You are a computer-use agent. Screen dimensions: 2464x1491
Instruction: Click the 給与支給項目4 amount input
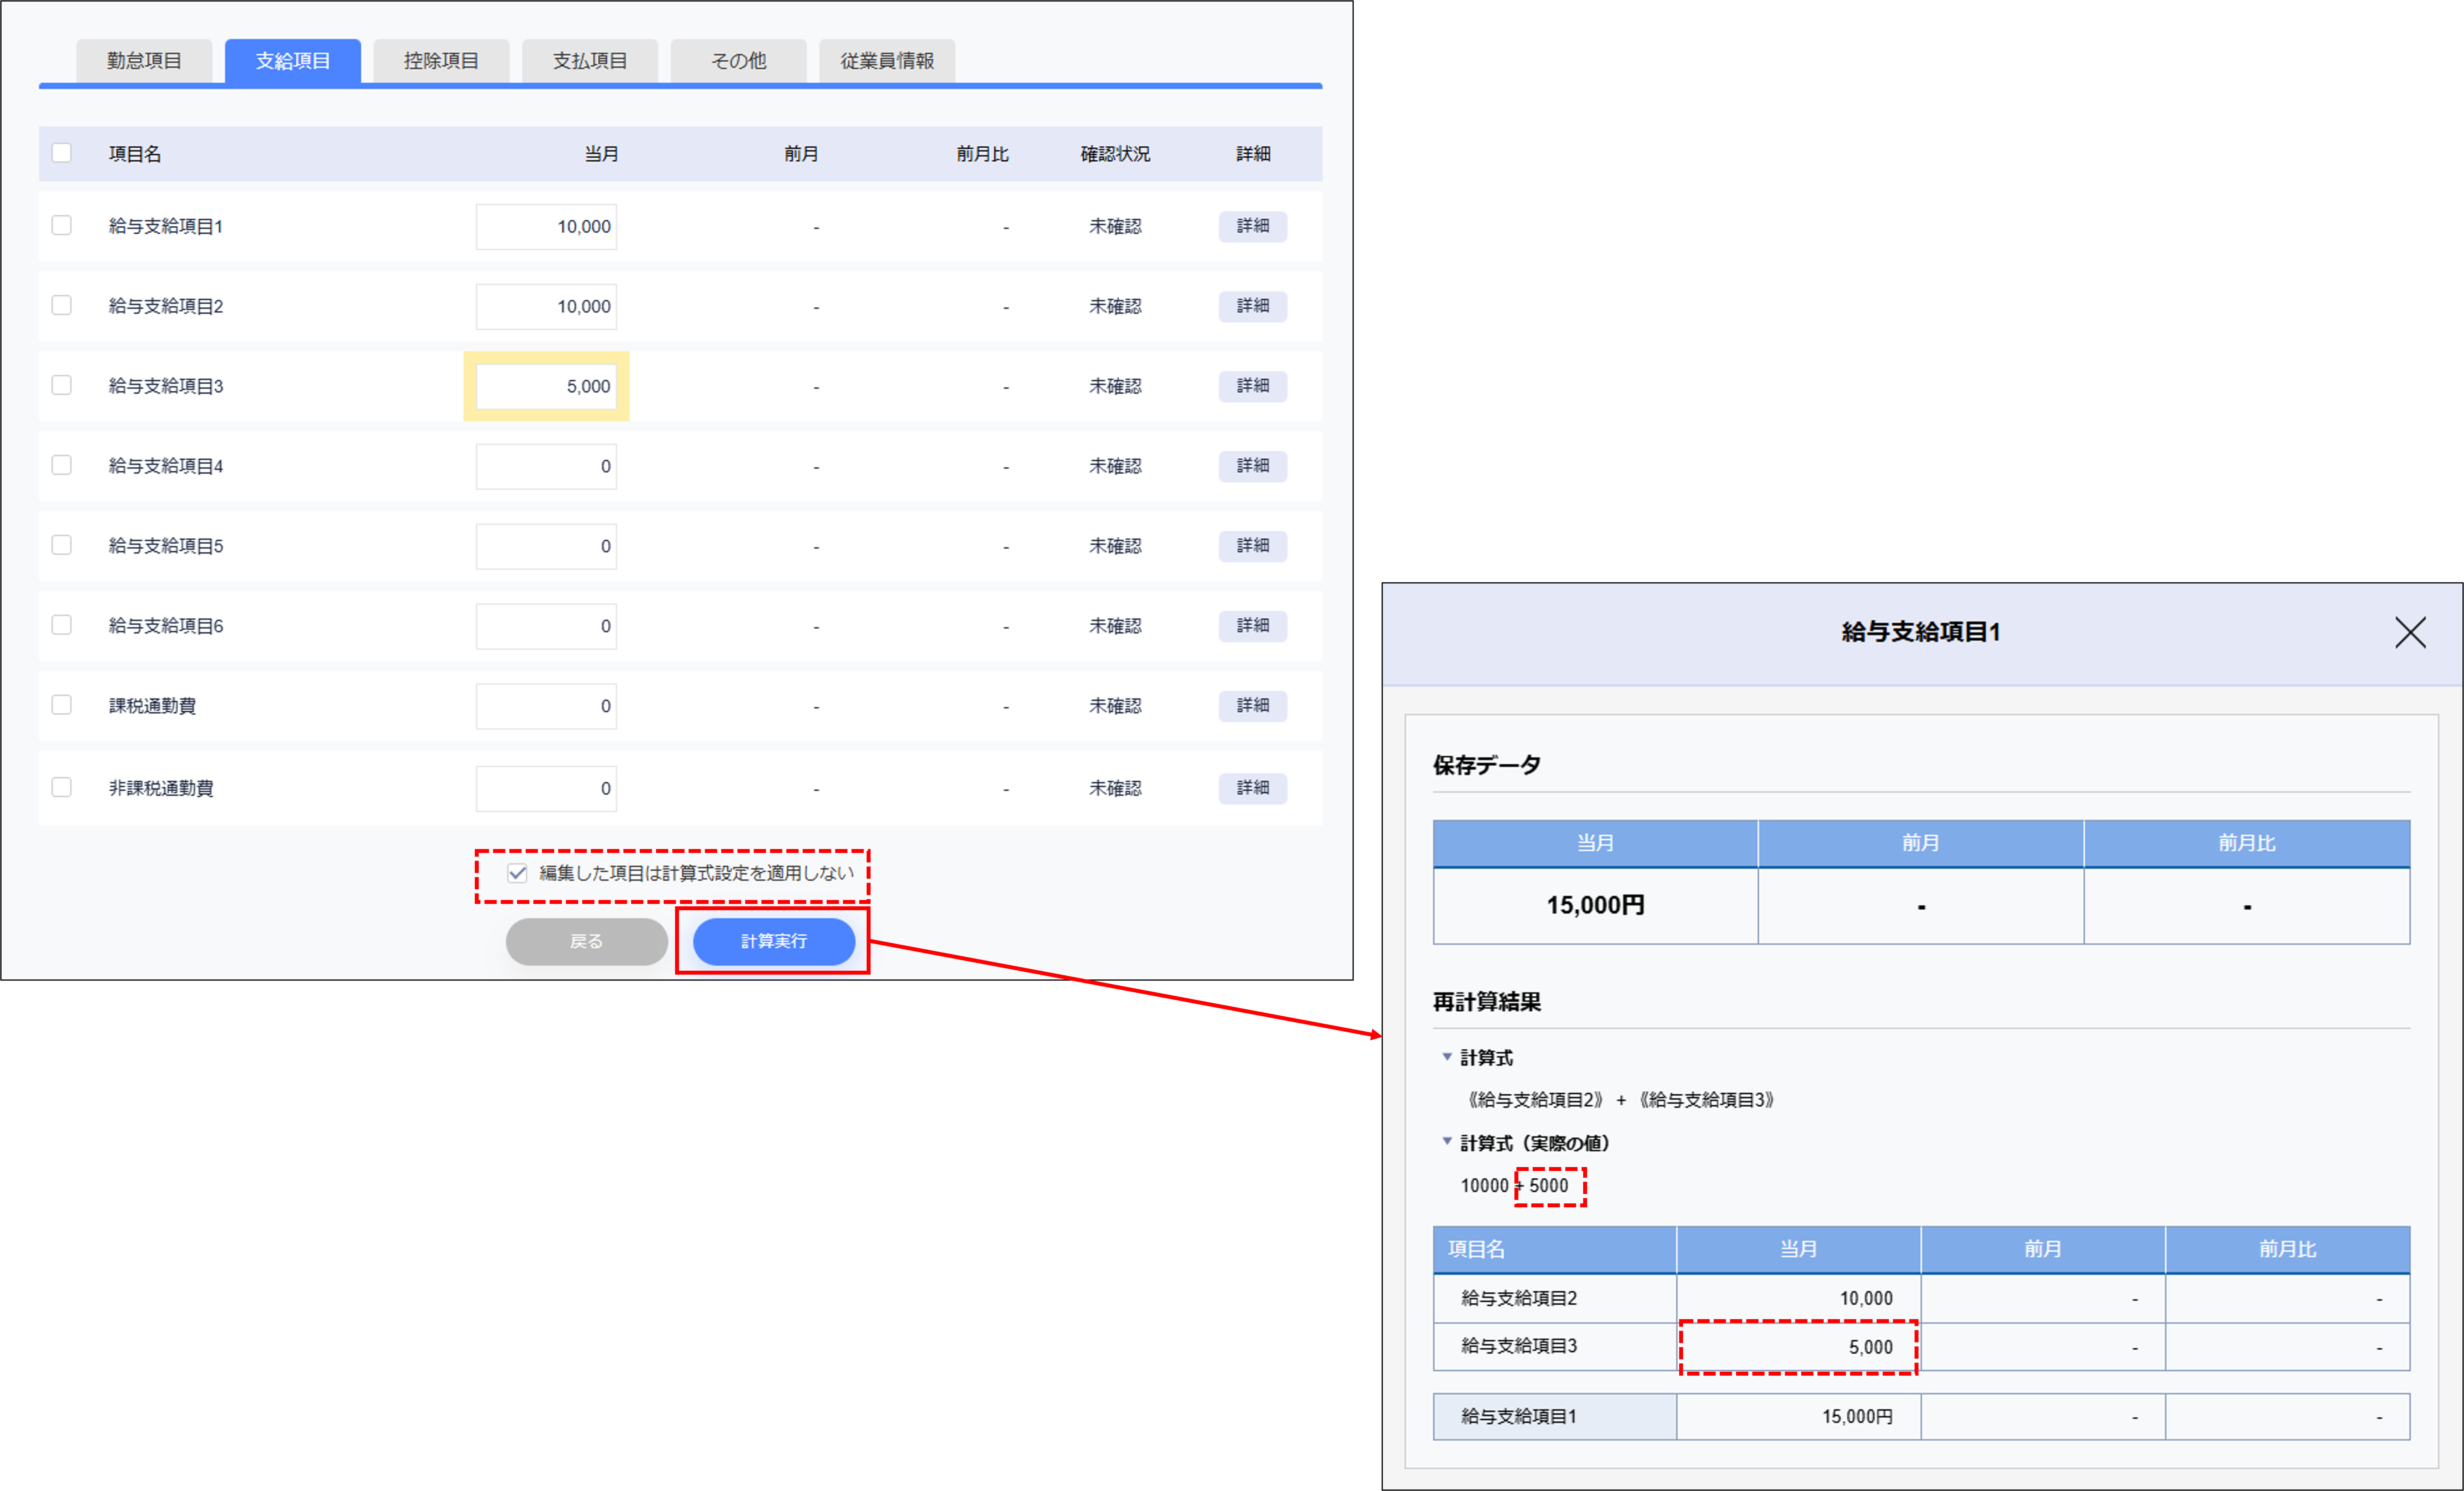[x=546, y=467]
